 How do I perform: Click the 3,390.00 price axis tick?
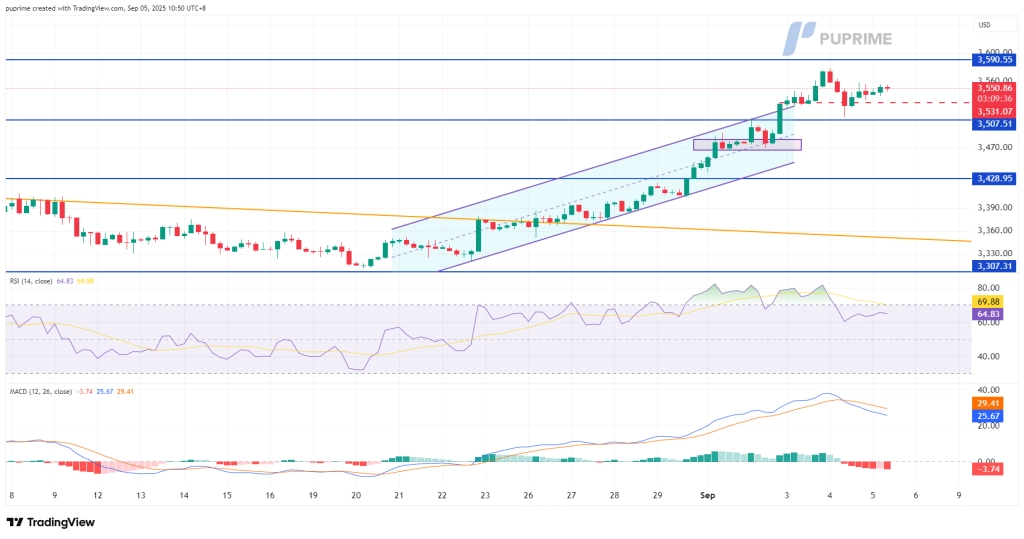(x=995, y=207)
